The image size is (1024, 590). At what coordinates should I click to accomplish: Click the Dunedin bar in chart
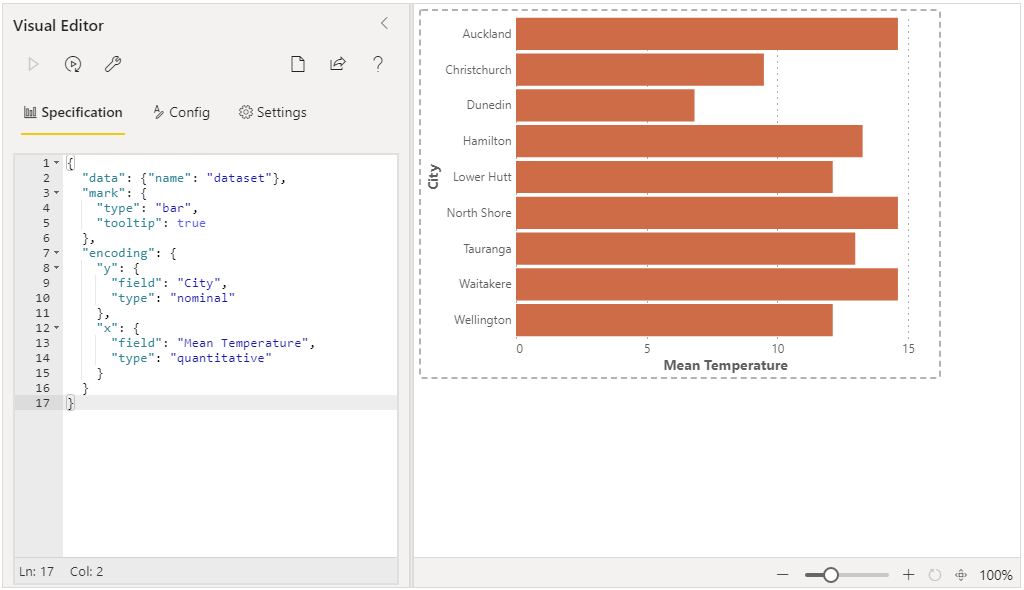605,105
